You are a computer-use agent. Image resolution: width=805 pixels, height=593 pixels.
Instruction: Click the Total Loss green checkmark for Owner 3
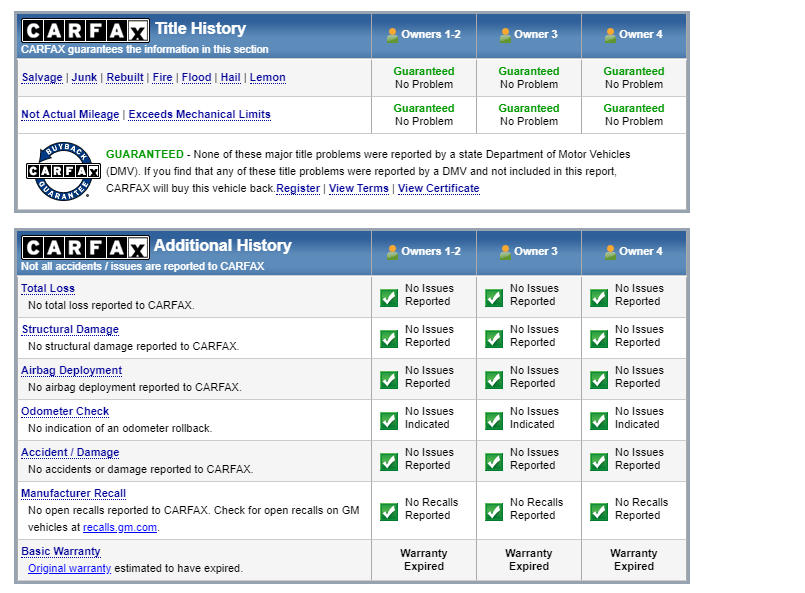(494, 298)
